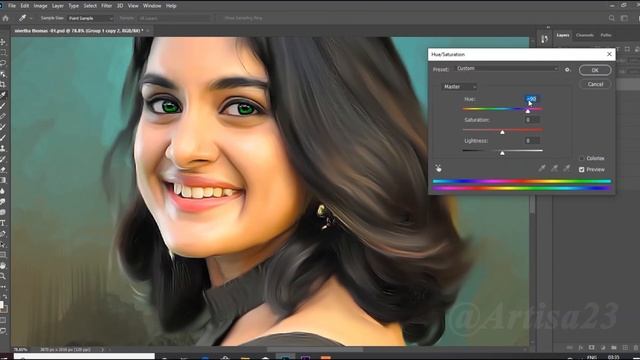Select the Rectangular Marquee tool
Screen dimensions: 640x360
(3, 53)
